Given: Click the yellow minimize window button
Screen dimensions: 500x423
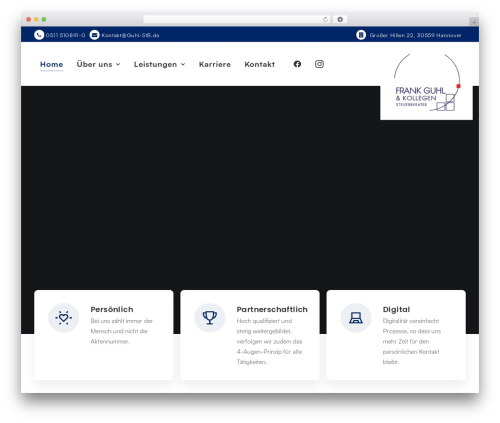Looking at the screenshot, I should point(36,19).
